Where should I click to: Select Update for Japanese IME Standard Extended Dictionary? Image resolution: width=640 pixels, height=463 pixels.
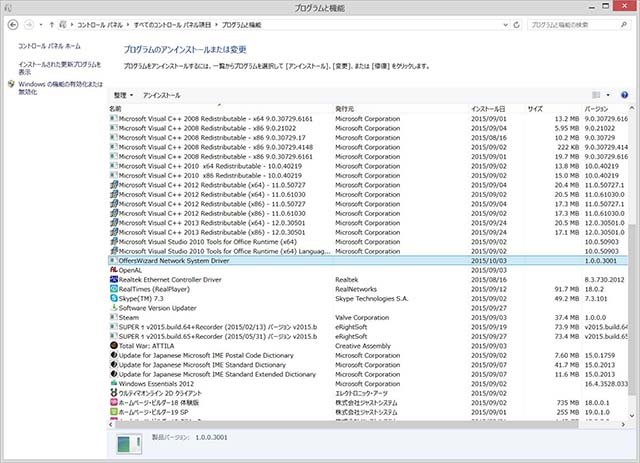click(x=367, y=374)
